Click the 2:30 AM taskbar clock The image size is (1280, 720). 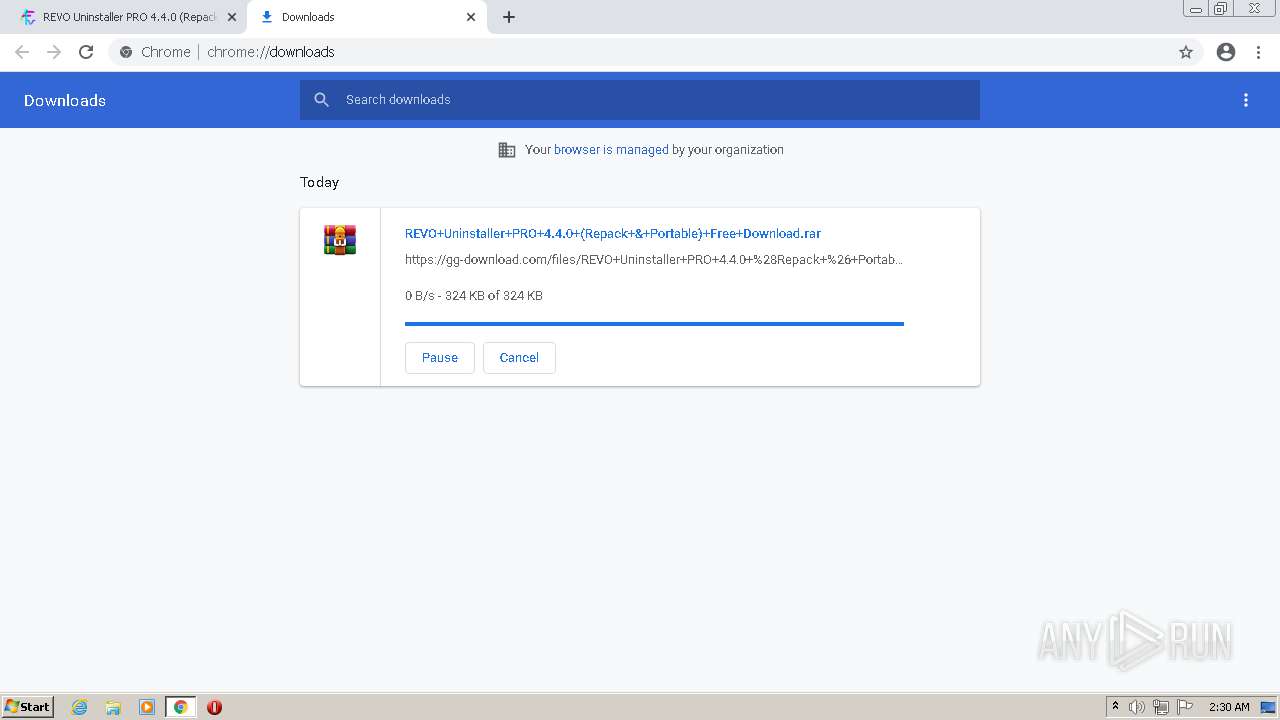tap(1229, 707)
